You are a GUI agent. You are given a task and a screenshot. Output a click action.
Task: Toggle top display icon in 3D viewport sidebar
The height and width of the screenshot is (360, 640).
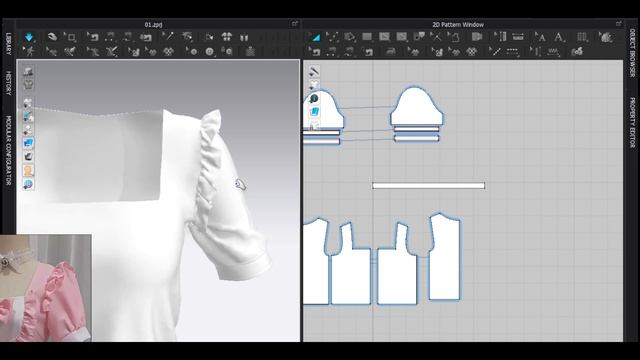click(x=28, y=72)
